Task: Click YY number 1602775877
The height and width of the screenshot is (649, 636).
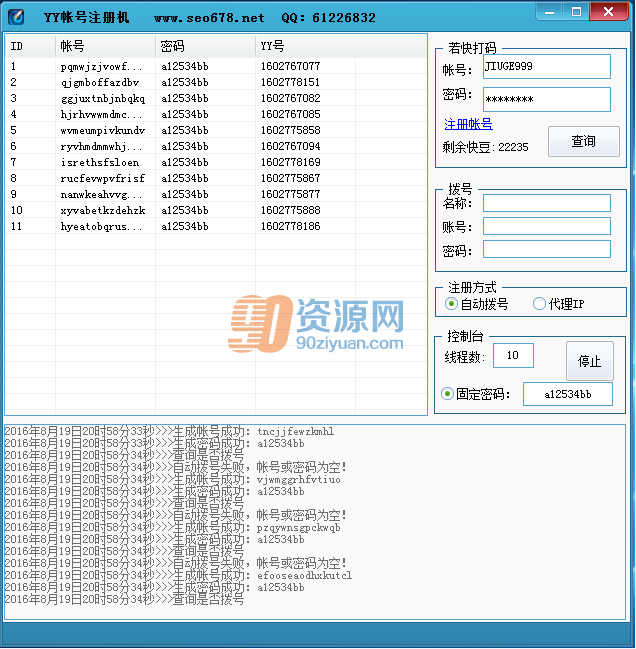Action: (290, 195)
